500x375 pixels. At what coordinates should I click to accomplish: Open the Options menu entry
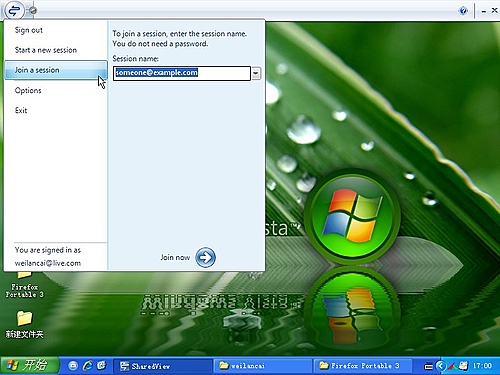coord(28,90)
